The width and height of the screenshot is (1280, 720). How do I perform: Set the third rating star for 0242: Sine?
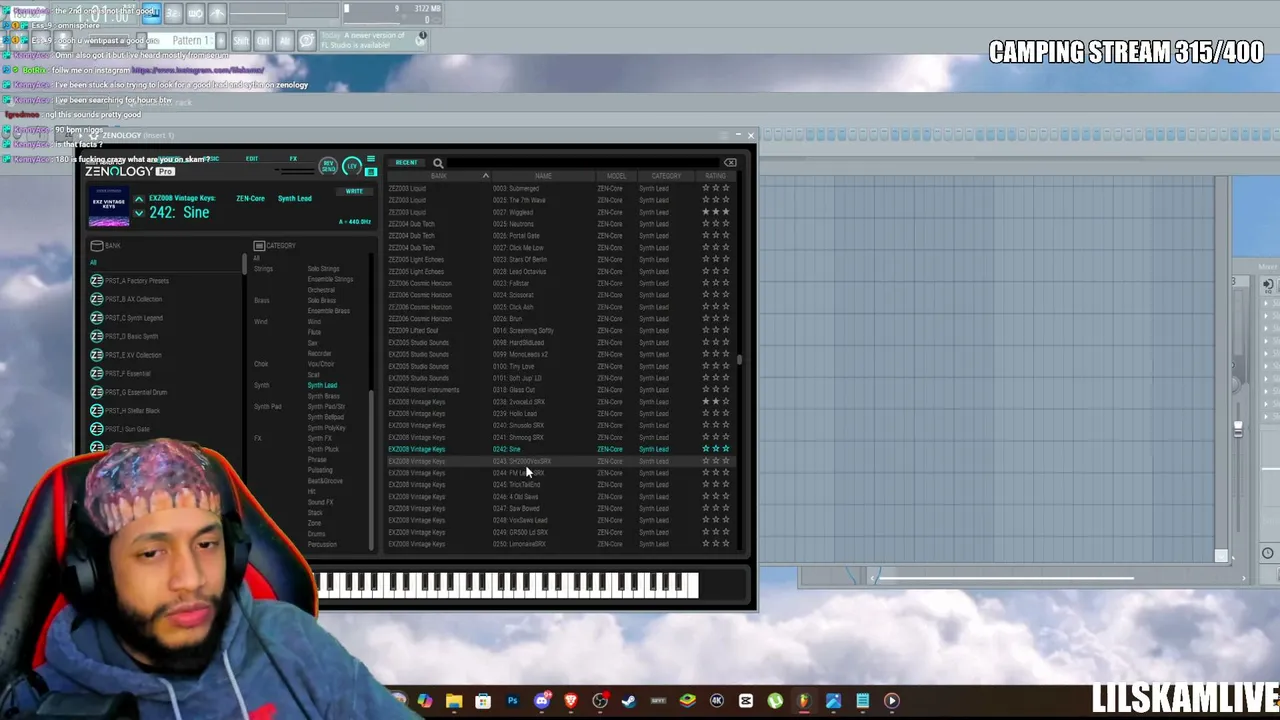pyautogui.click(x=725, y=449)
